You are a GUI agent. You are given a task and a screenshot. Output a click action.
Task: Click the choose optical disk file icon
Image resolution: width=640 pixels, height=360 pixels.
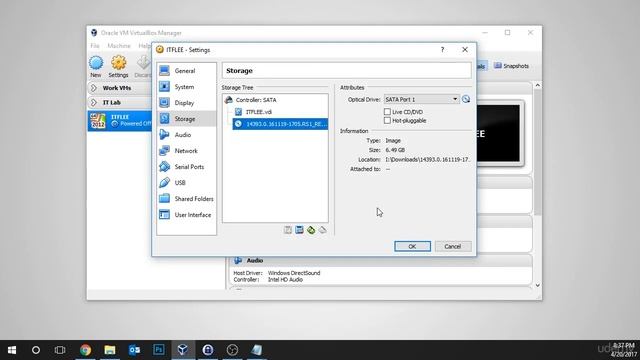(x=466, y=99)
